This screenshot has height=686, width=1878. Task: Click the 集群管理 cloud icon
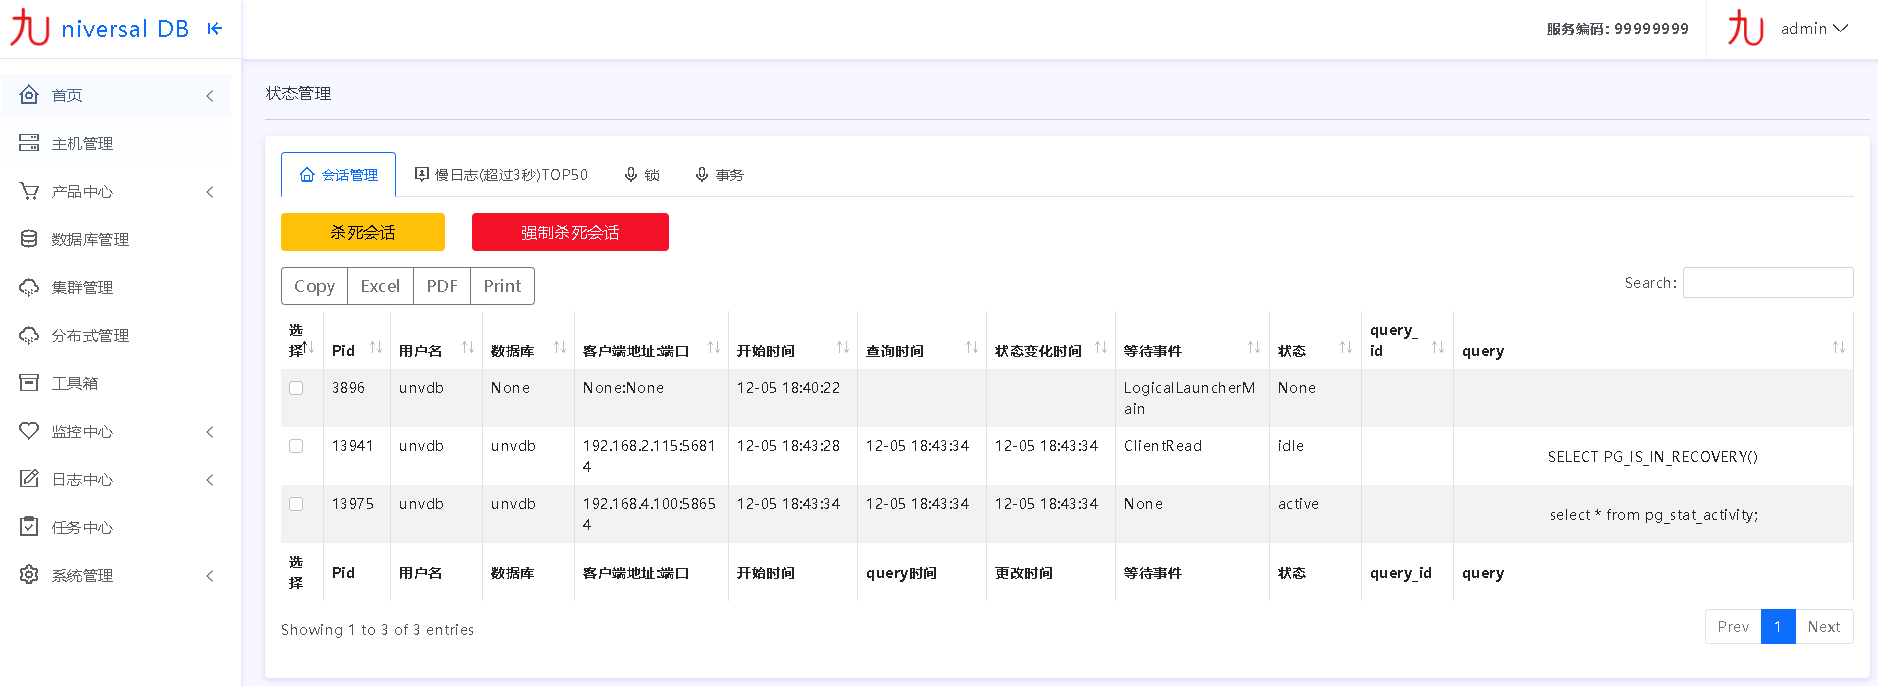[29, 287]
